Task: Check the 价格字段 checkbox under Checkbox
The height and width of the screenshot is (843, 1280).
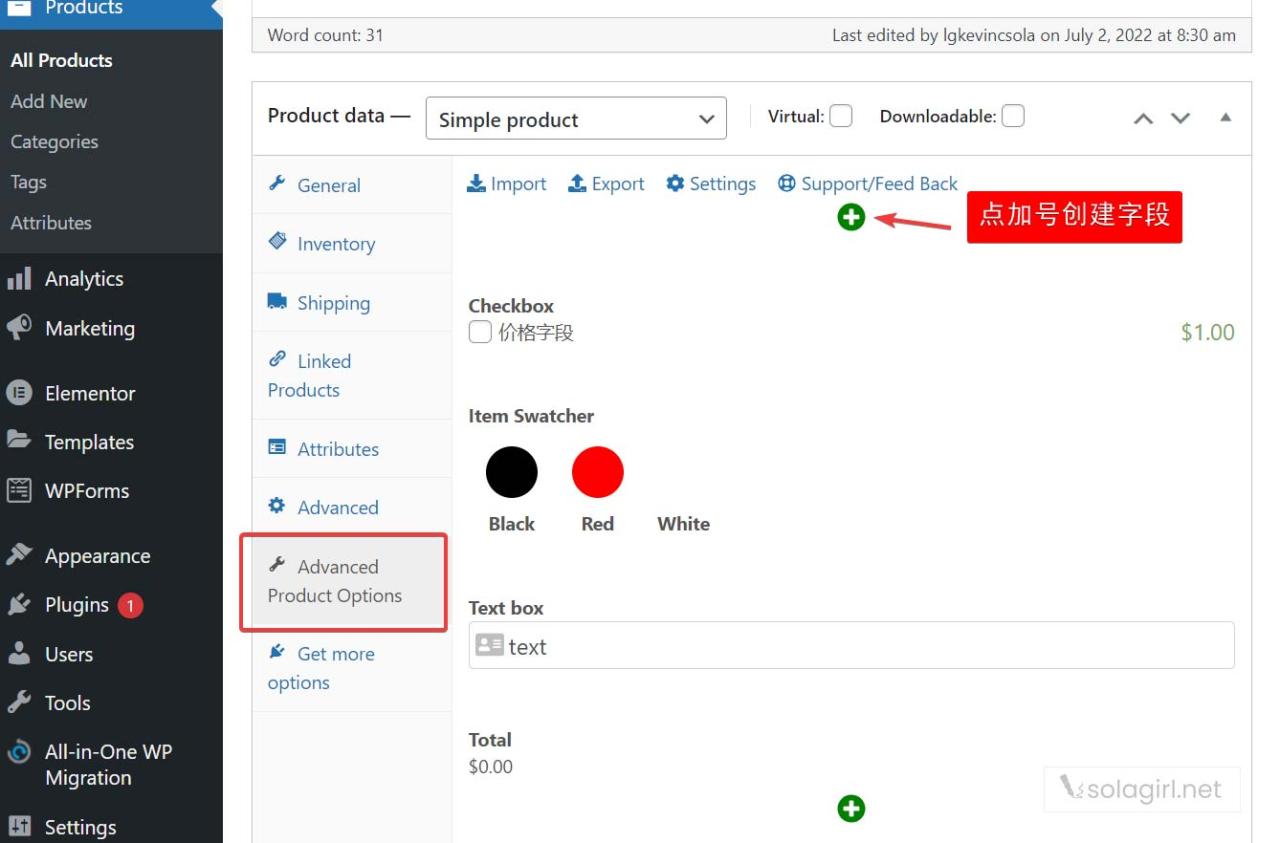Action: [x=479, y=329]
